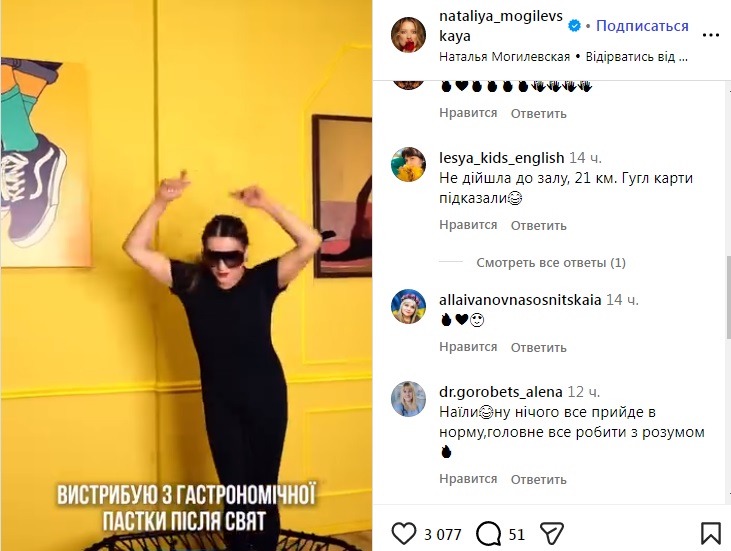Open comments via speech bubble icon
Screen dimensions: 731x551
[x=488, y=534]
